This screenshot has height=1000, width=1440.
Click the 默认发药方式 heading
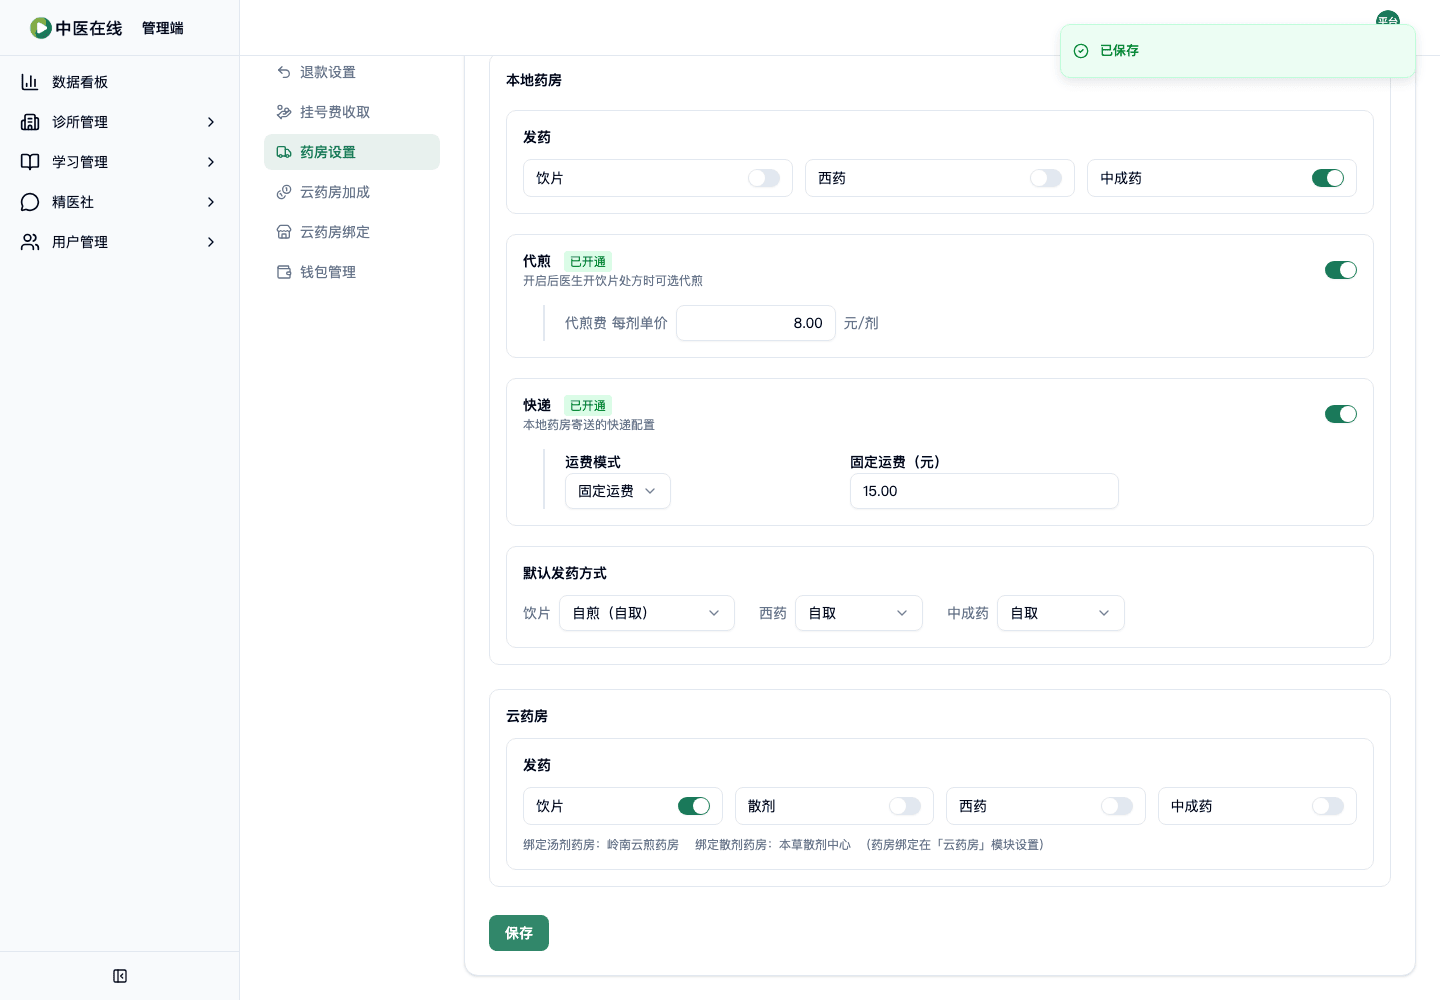pos(565,573)
